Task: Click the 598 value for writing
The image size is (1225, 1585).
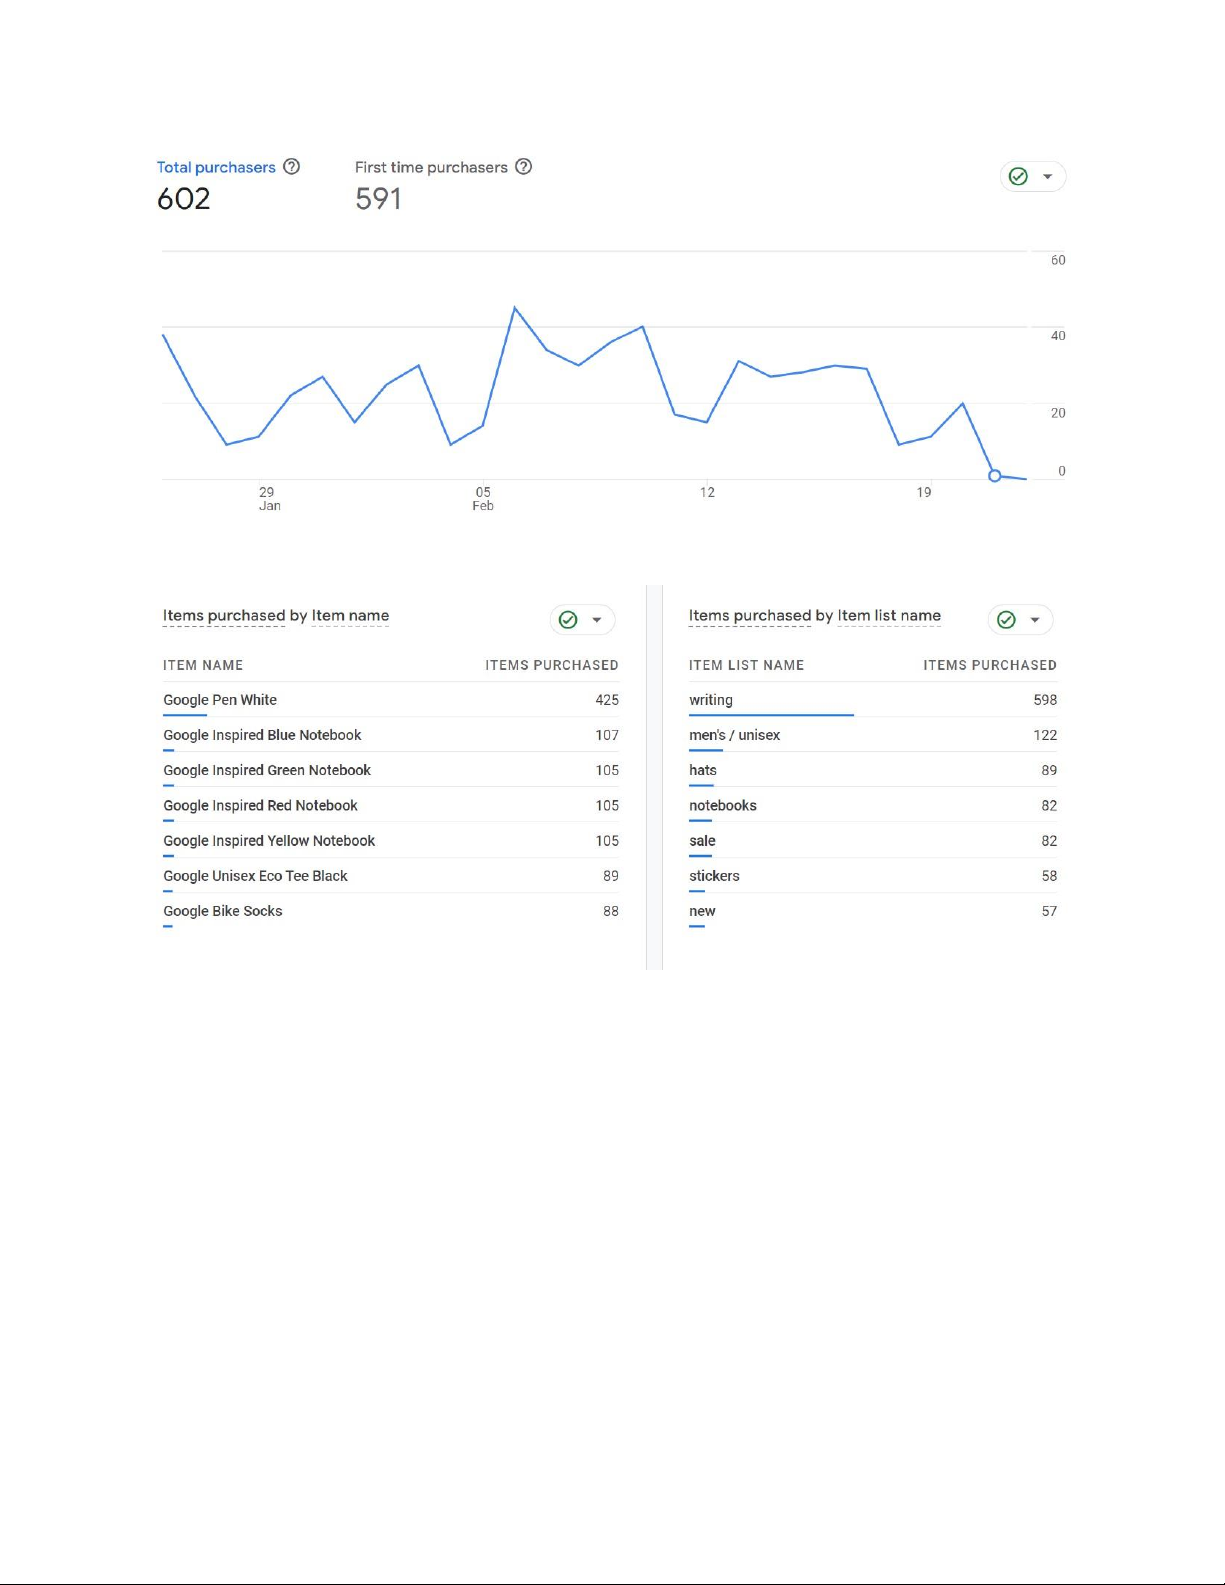Action: [1045, 700]
